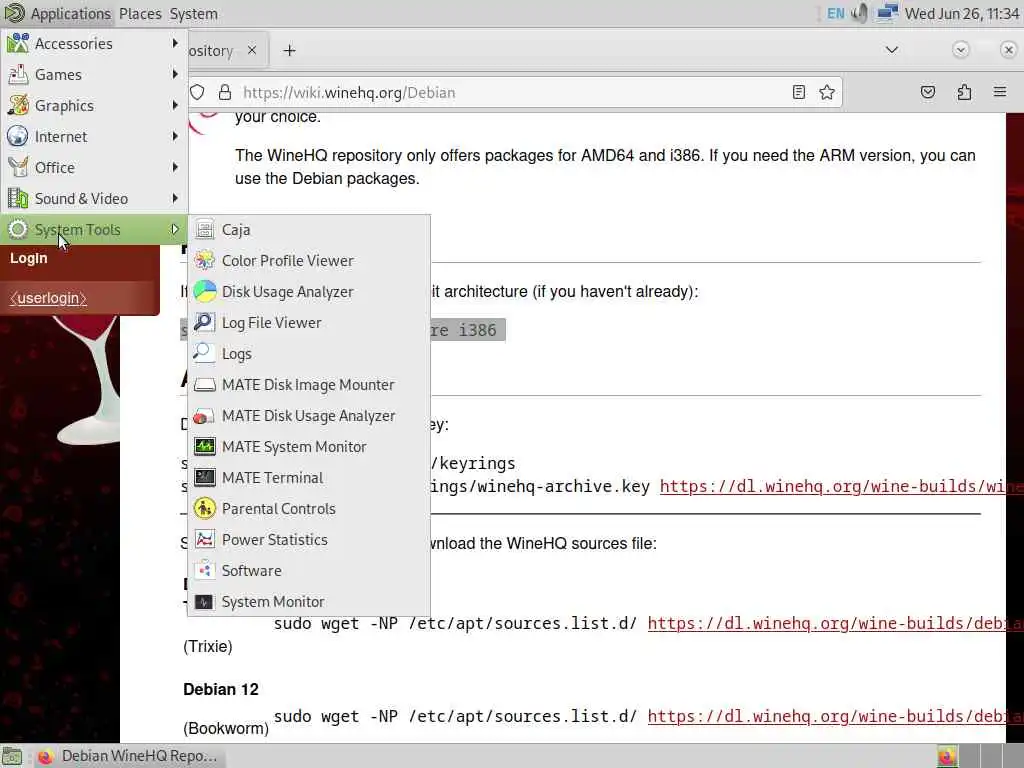The image size is (1024, 768).
Task: Launch the Software application icon
Action: click(x=204, y=571)
